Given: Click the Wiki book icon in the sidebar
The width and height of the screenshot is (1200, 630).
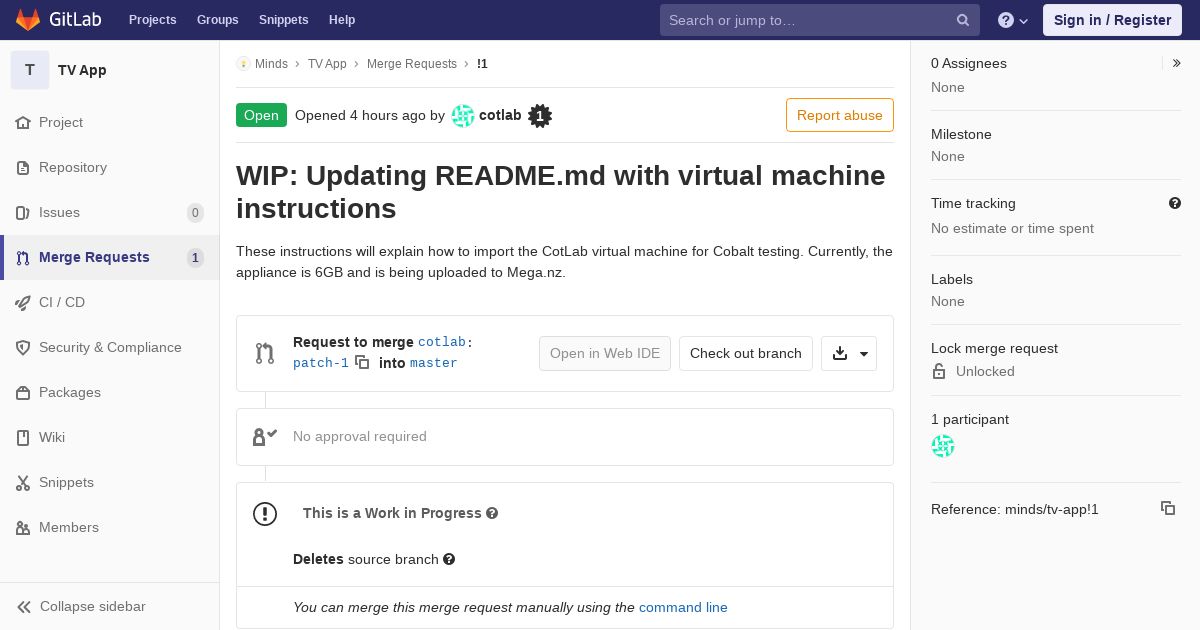Looking at the screenshot, I should pos(23,438).
